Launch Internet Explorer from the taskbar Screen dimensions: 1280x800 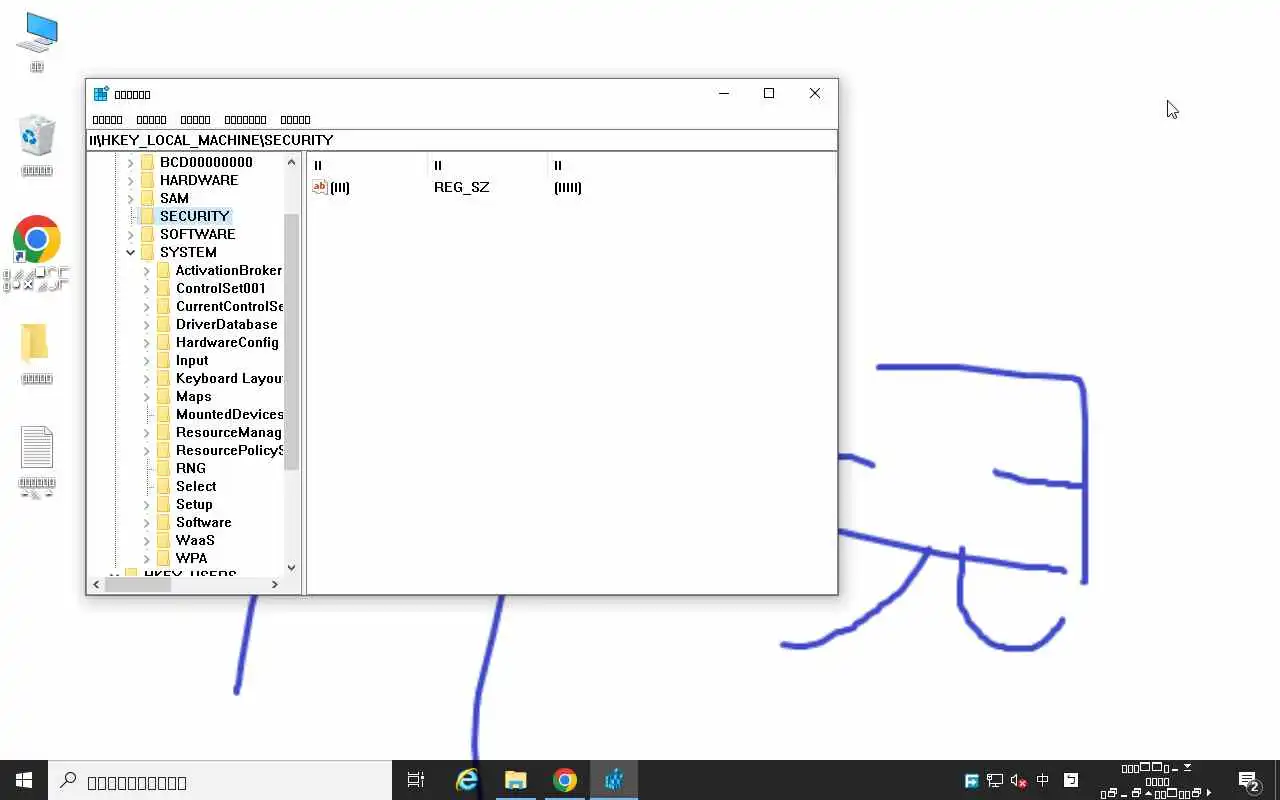pos(467,780)
